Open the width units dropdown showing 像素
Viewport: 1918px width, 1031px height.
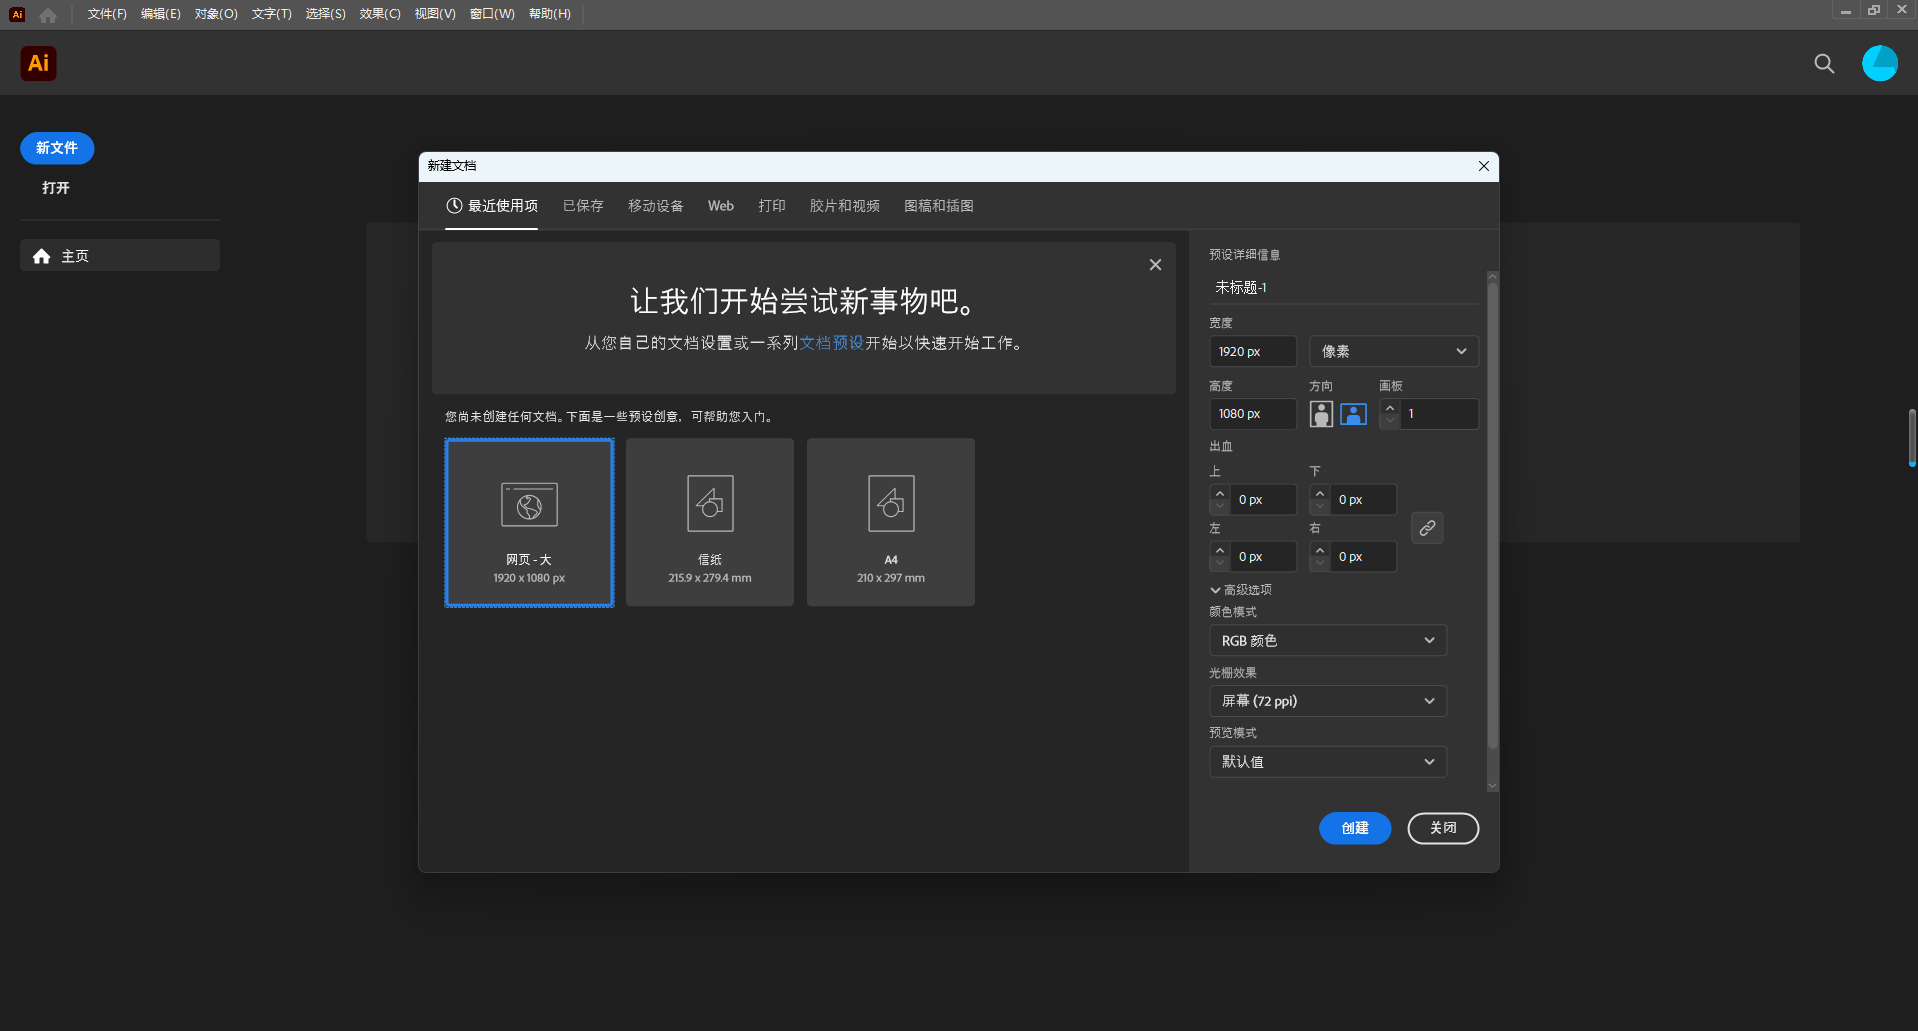[x=1393, y=351]
